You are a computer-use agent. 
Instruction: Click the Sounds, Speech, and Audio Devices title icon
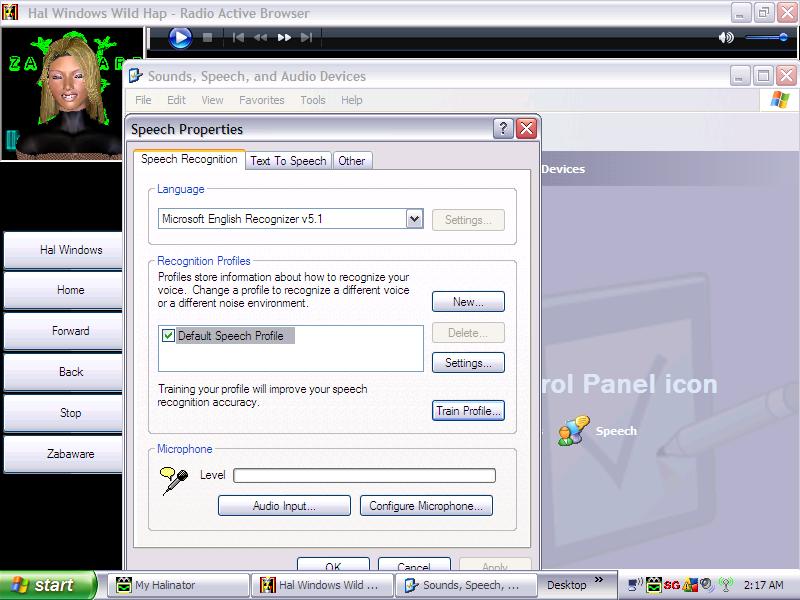tap(136, 76)
